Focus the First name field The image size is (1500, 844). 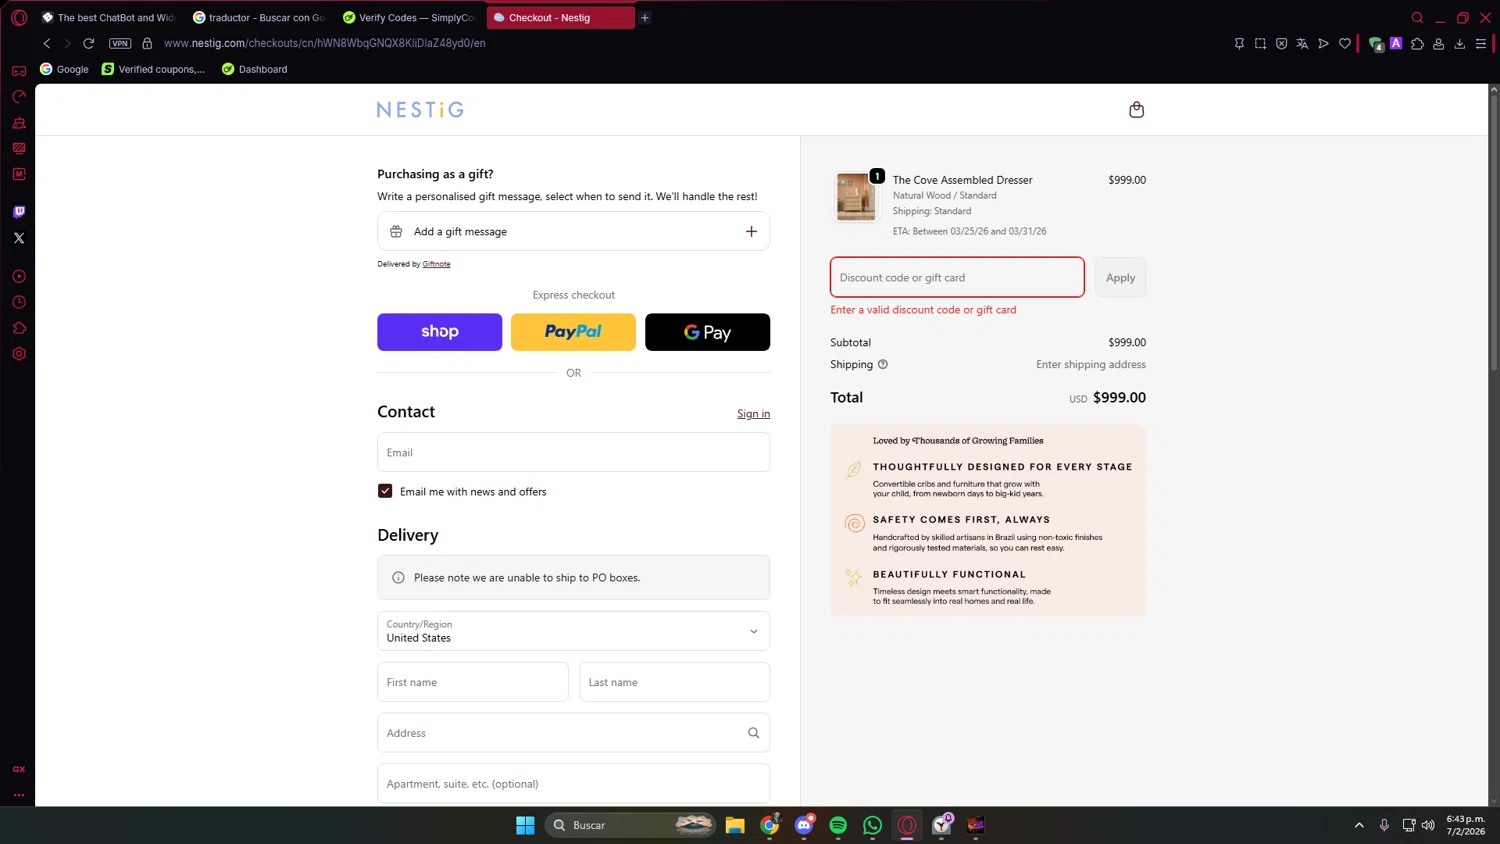click(472, 682)
